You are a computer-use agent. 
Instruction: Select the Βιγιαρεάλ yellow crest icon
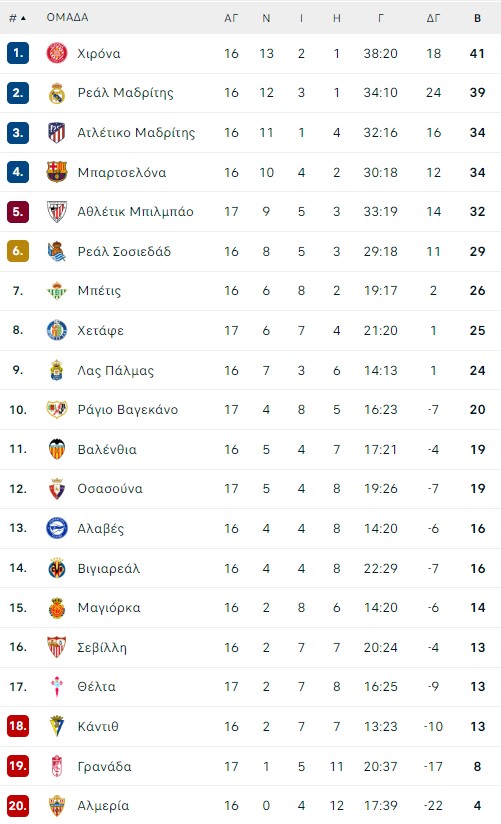[x=57, y=568]
